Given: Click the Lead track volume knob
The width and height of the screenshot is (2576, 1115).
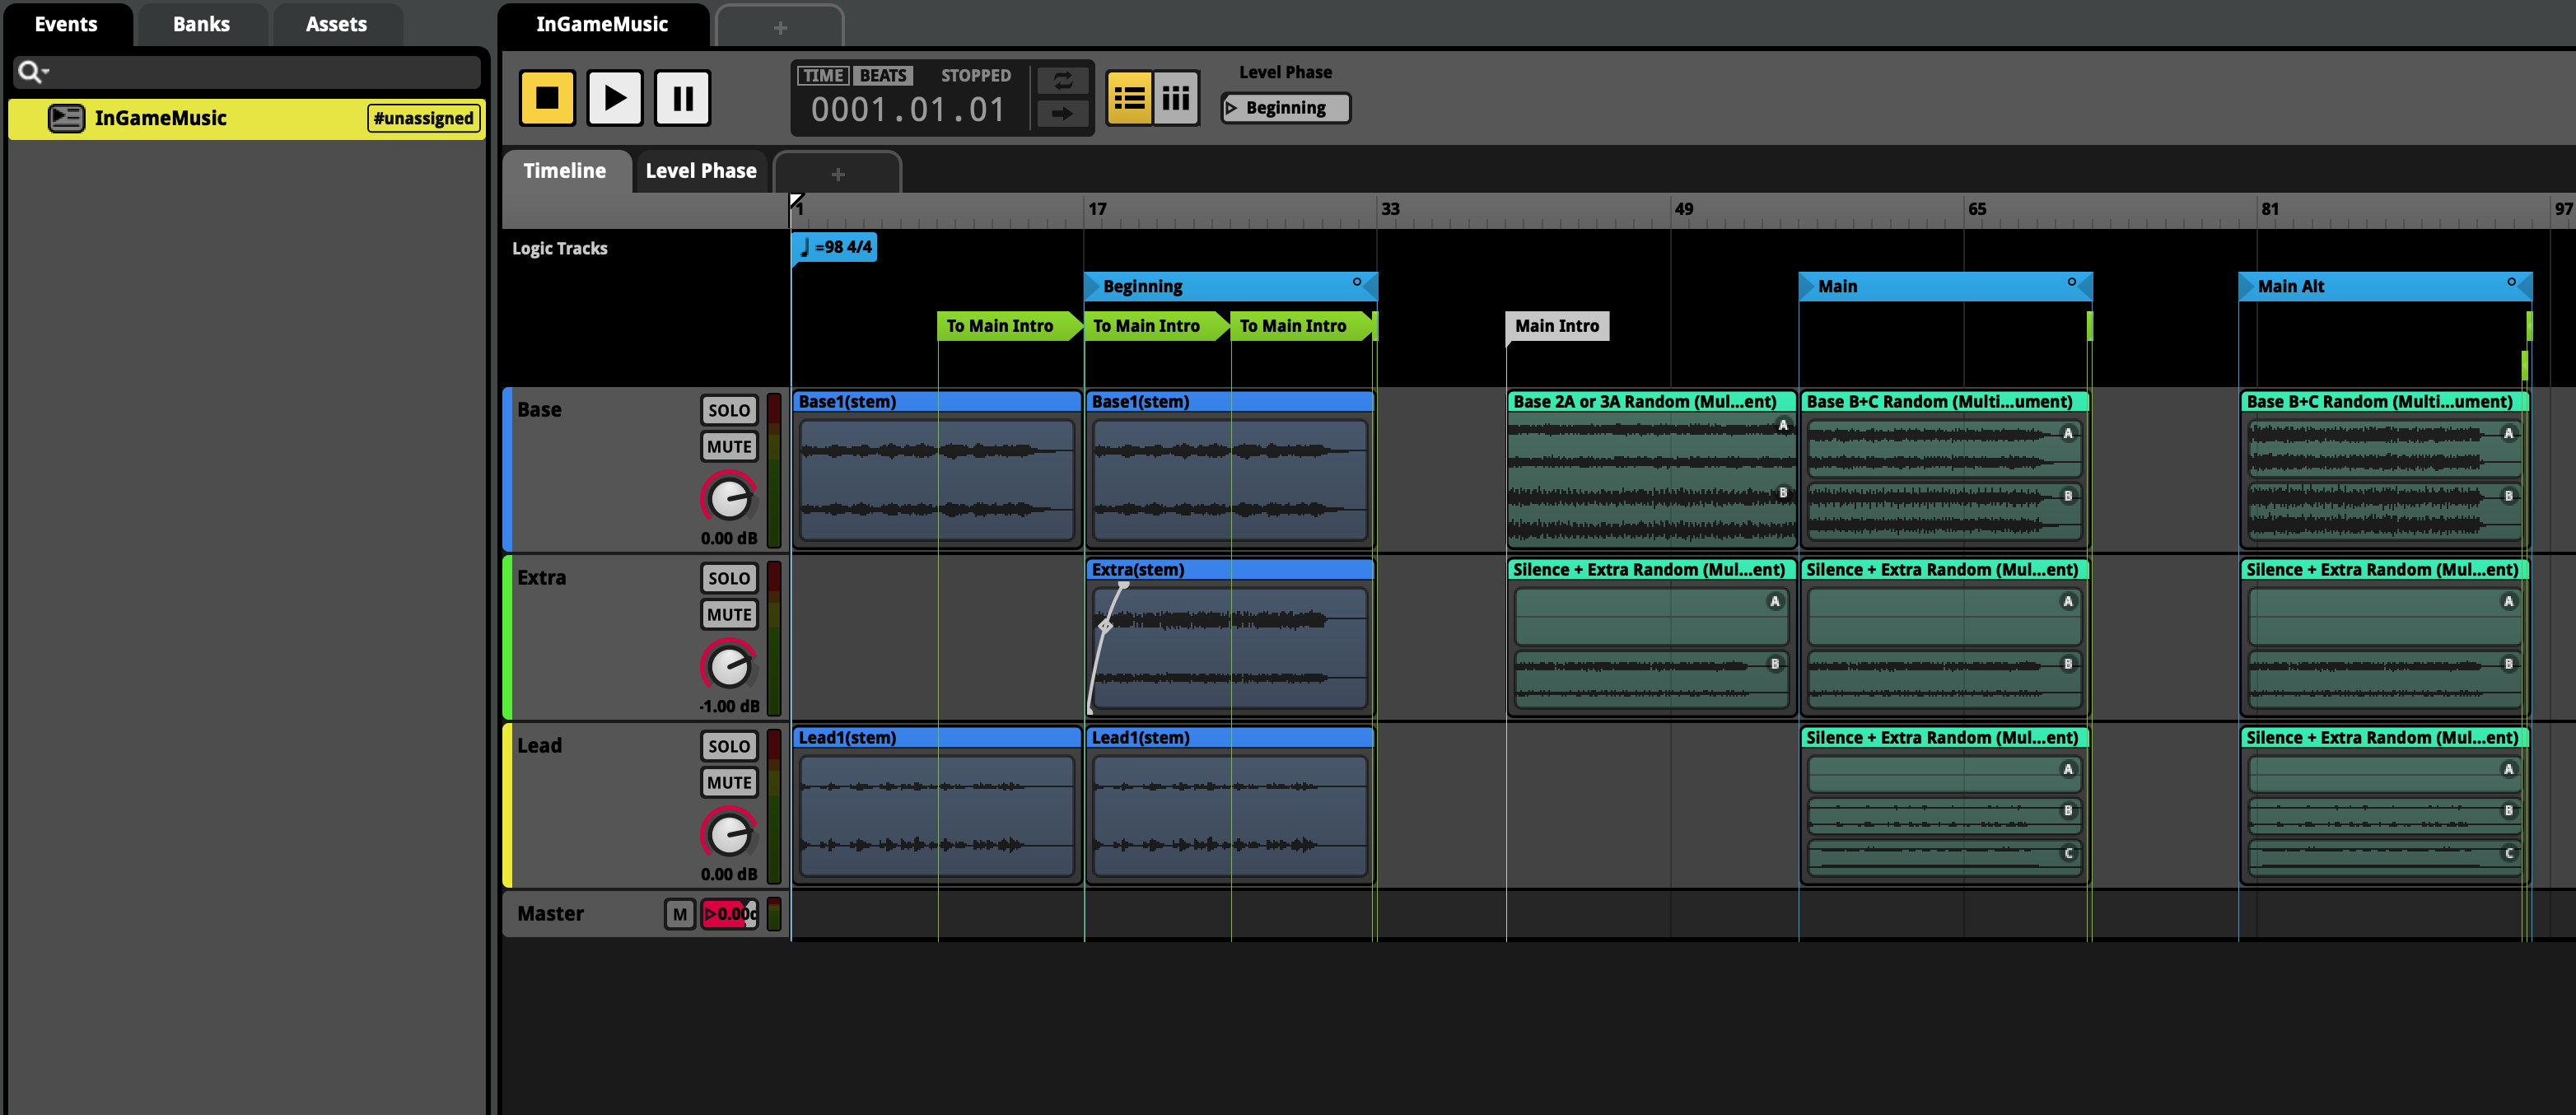Looking at the screenshot, I should coord(729,833).
